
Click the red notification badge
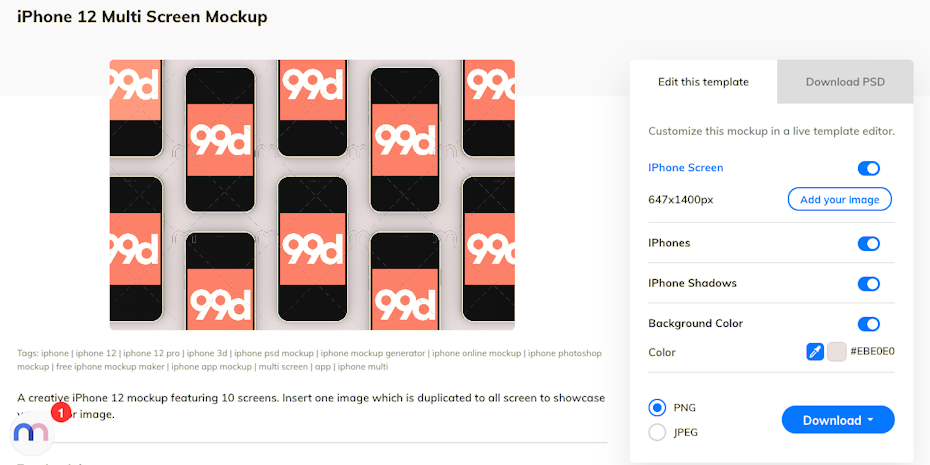click(x=59, y=412)
